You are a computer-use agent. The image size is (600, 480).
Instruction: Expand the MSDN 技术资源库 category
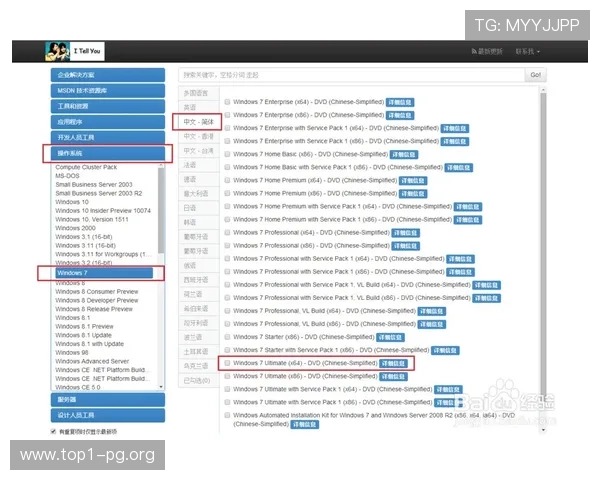108,91
